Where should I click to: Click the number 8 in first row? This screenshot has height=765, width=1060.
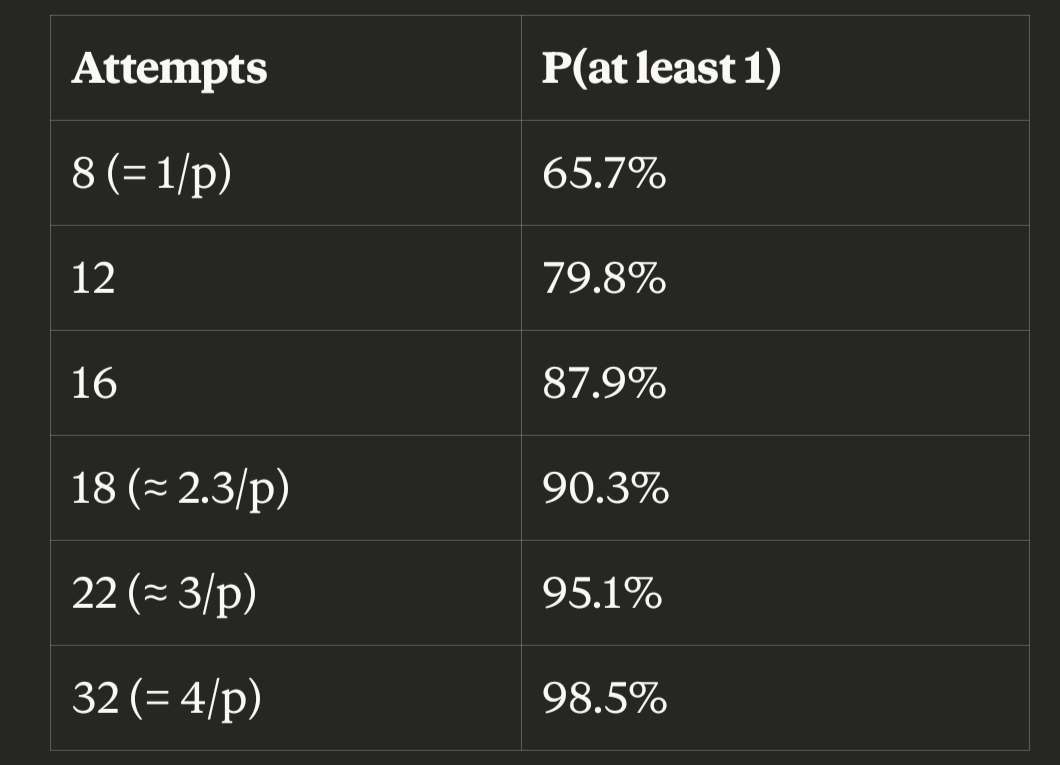pyautogui.click(x=83, y=173)
